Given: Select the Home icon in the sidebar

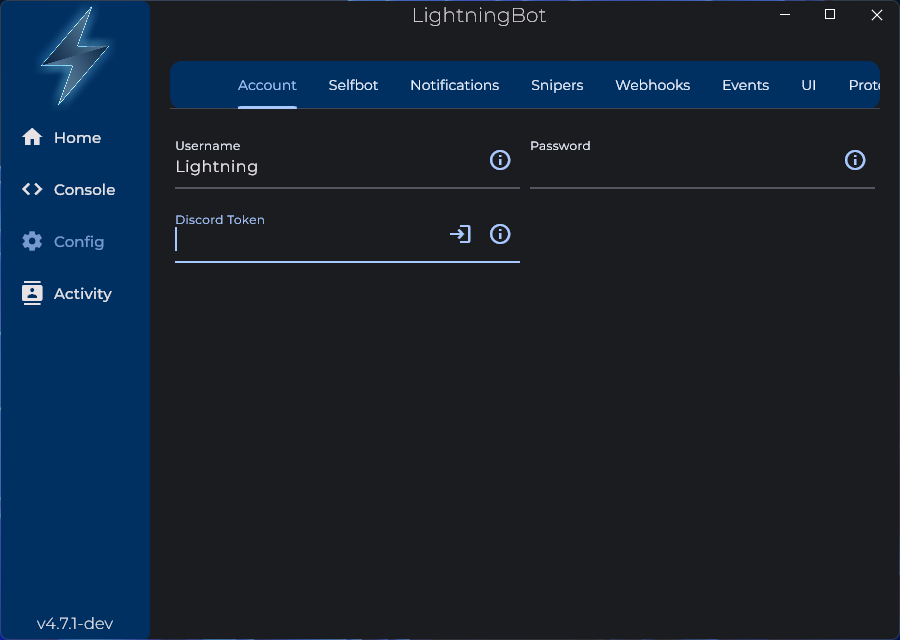Looking at the screenshot, I should 30,137.
